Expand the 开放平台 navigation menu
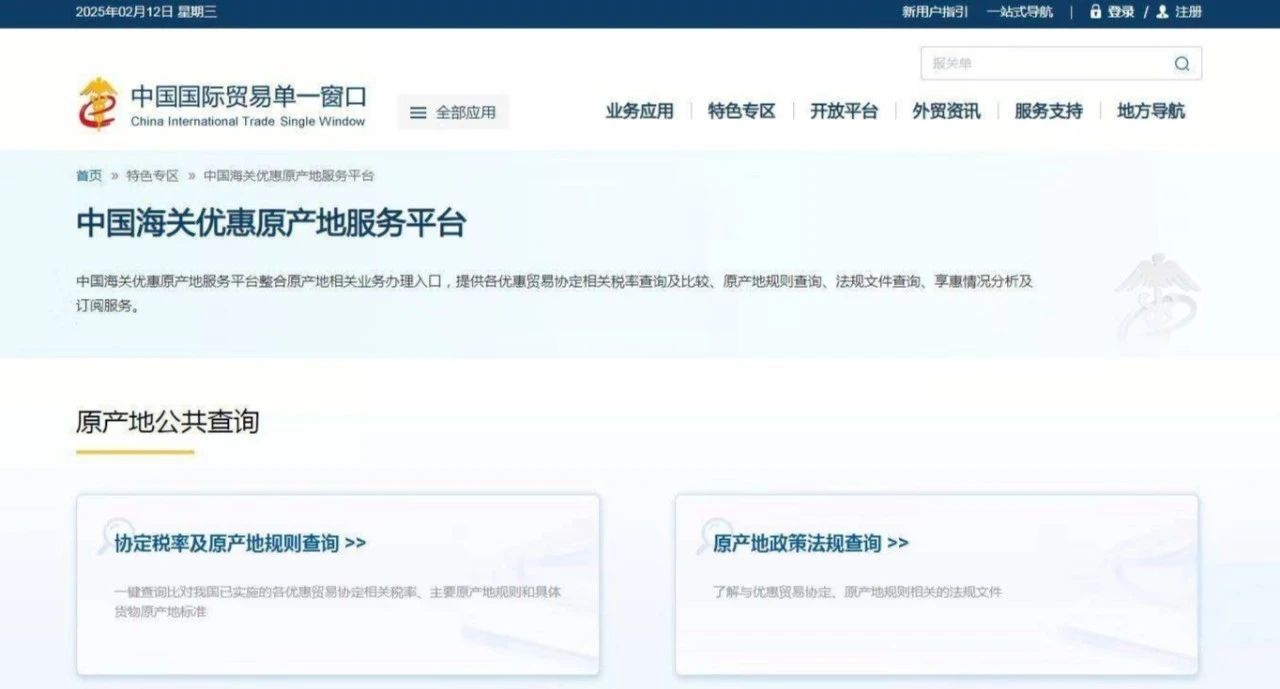The width and height of the screenshot is (1280, 689). (843, 111)
